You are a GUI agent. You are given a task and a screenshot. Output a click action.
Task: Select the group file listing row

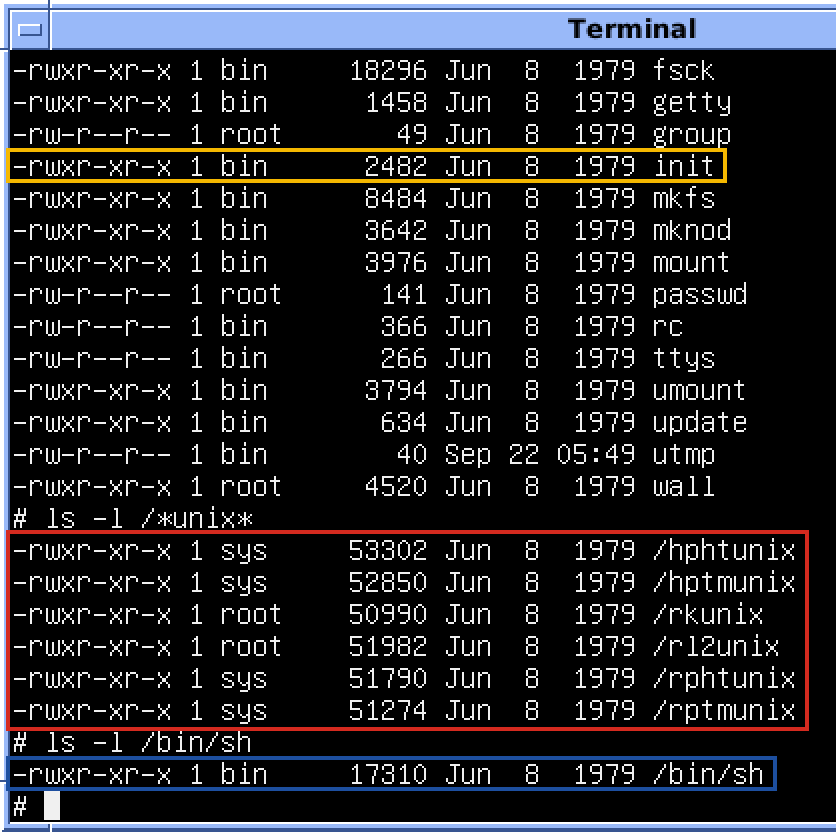tap(371, 135)
